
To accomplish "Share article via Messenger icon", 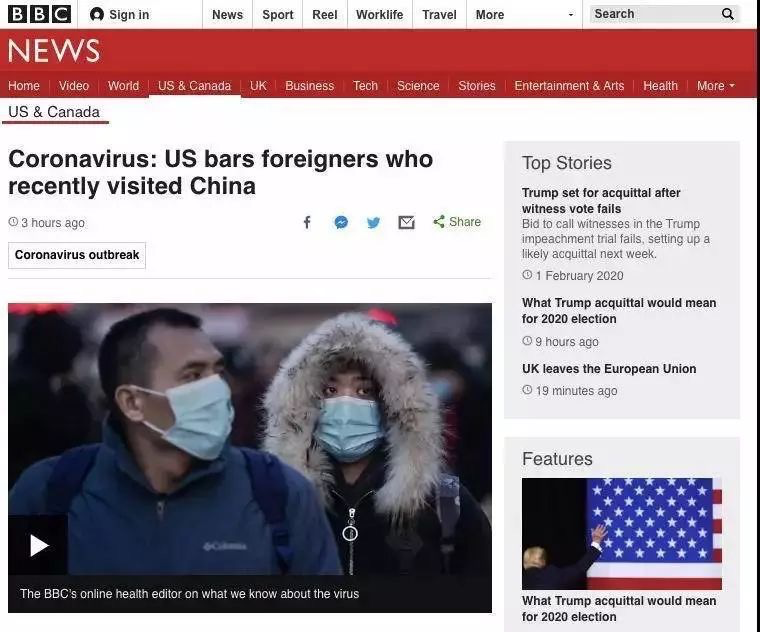I will [341, 222].
